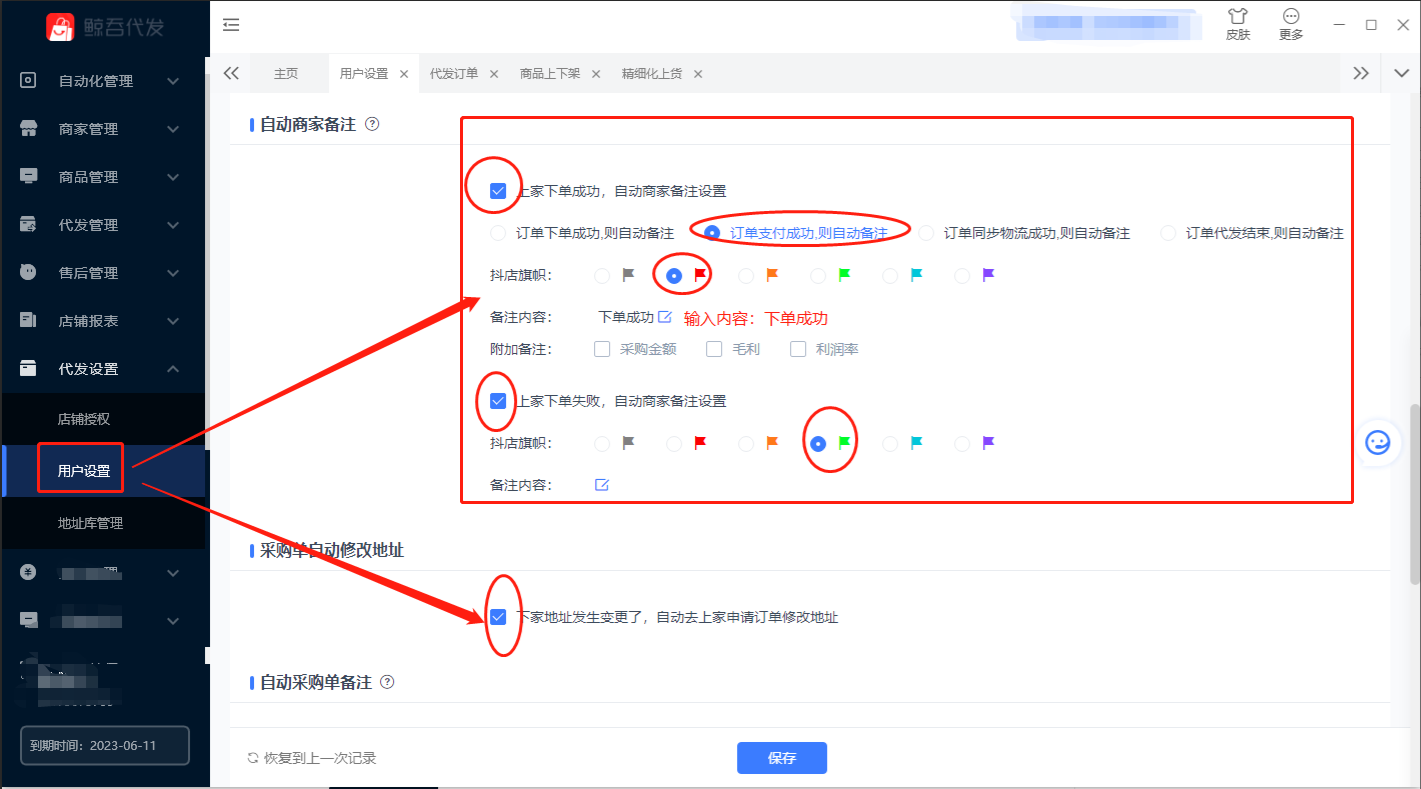Open the smiley customer service icon
The width and height of the screenshot is (1421, 789).
pyautogui.click(x=1378, y=442)
